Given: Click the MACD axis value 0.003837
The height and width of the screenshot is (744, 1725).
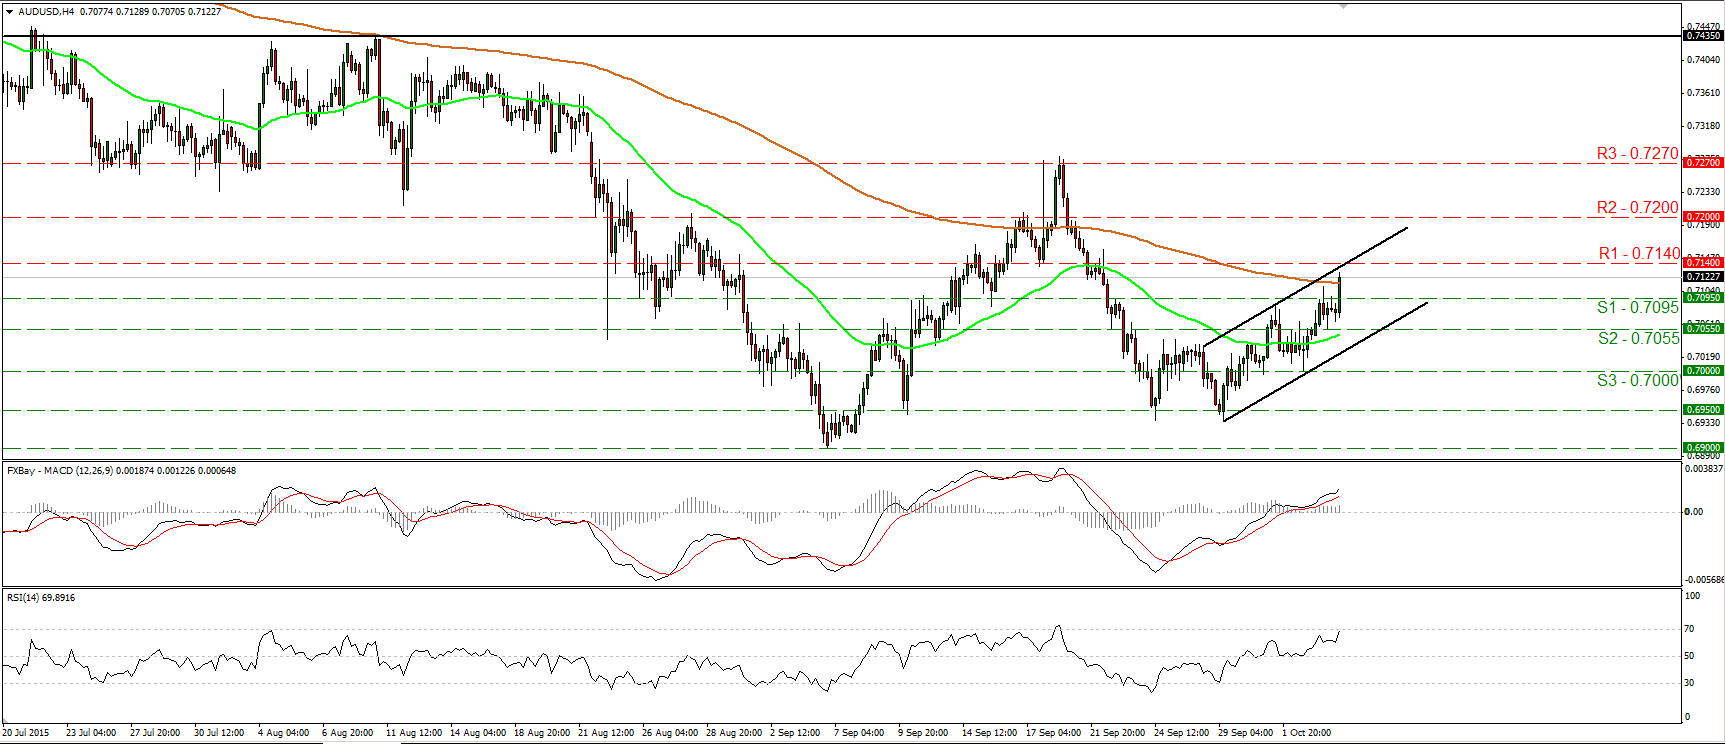Looking at the screenshot, I should point(1704,468).
